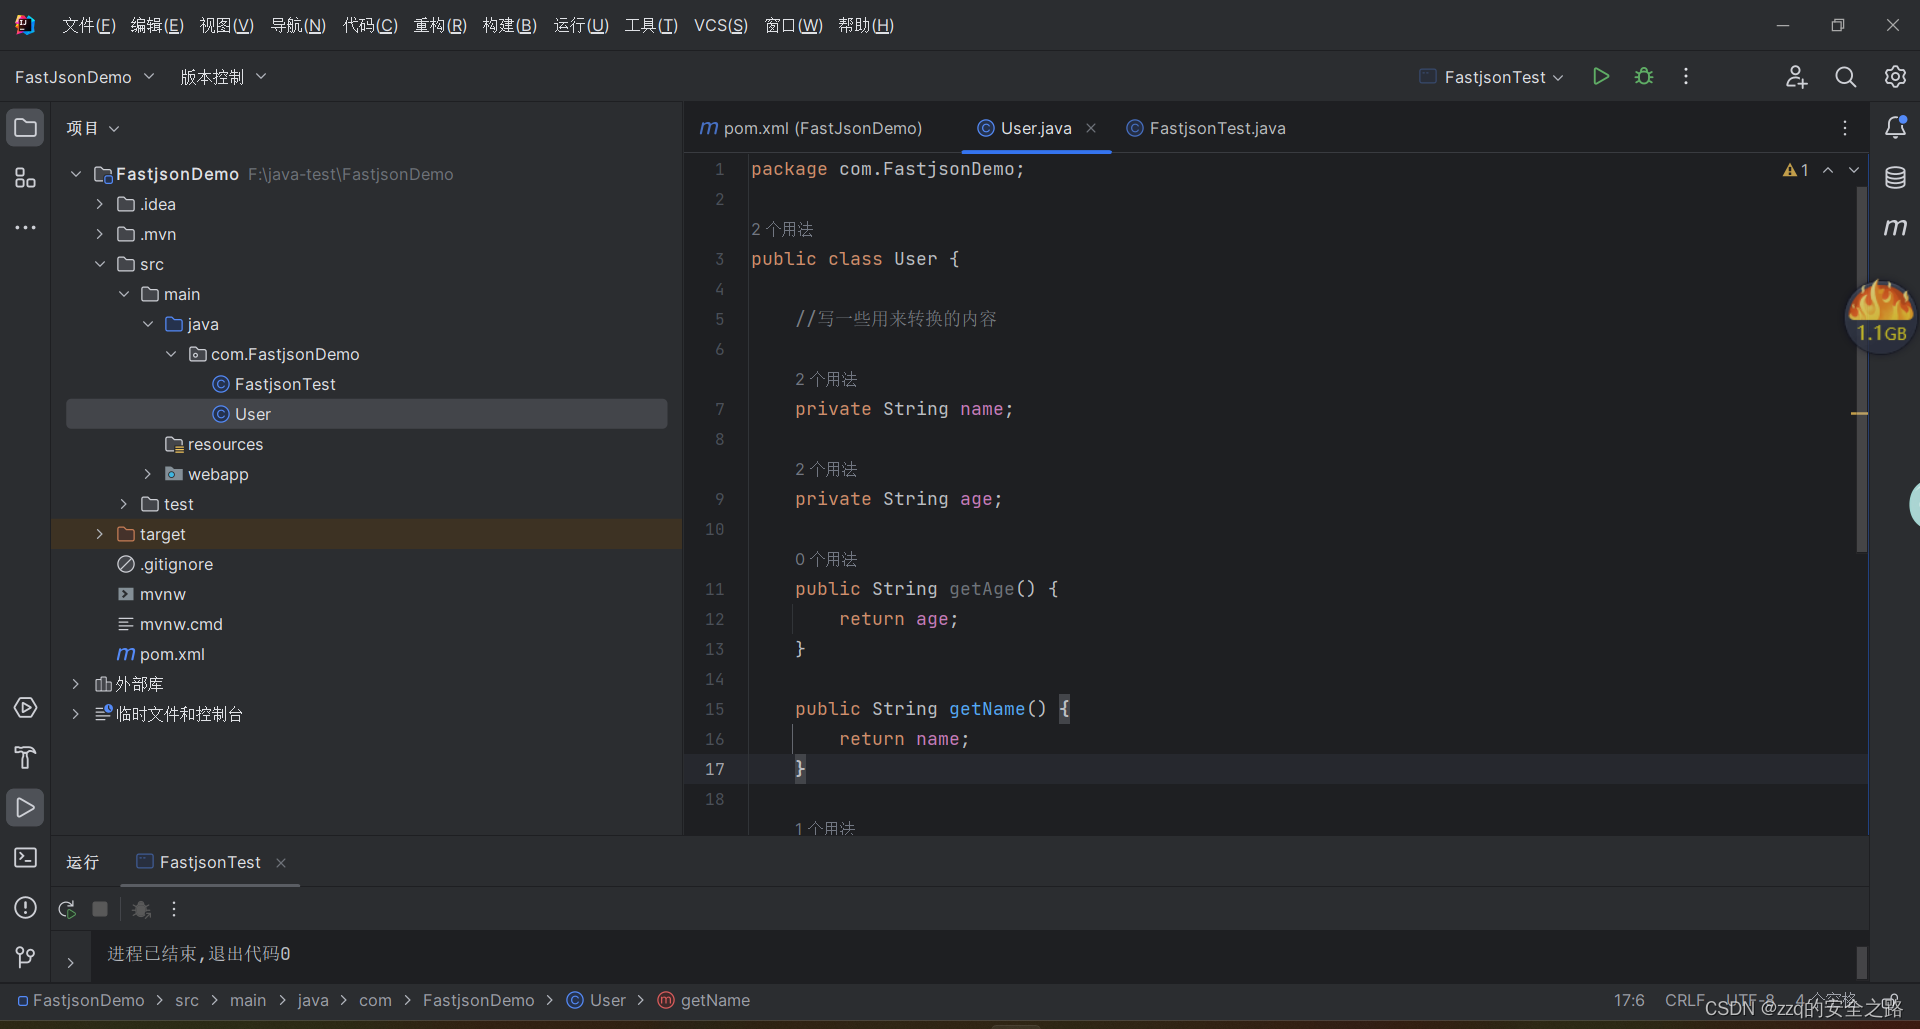Switch to the pom.xml editor tab
1920x1029 pixels.
[811, 128]
